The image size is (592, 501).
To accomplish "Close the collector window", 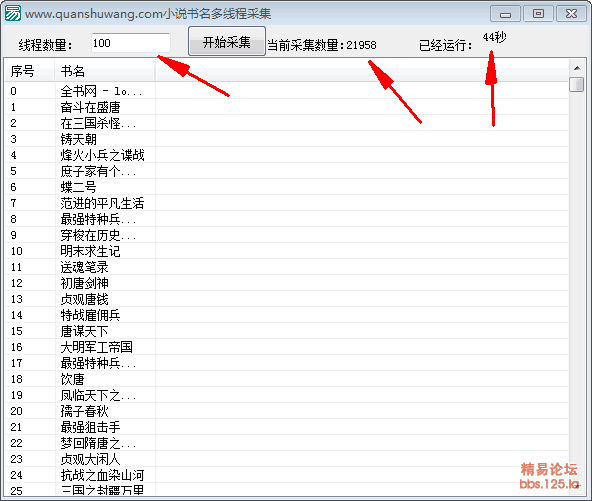I will coord(571,14).
